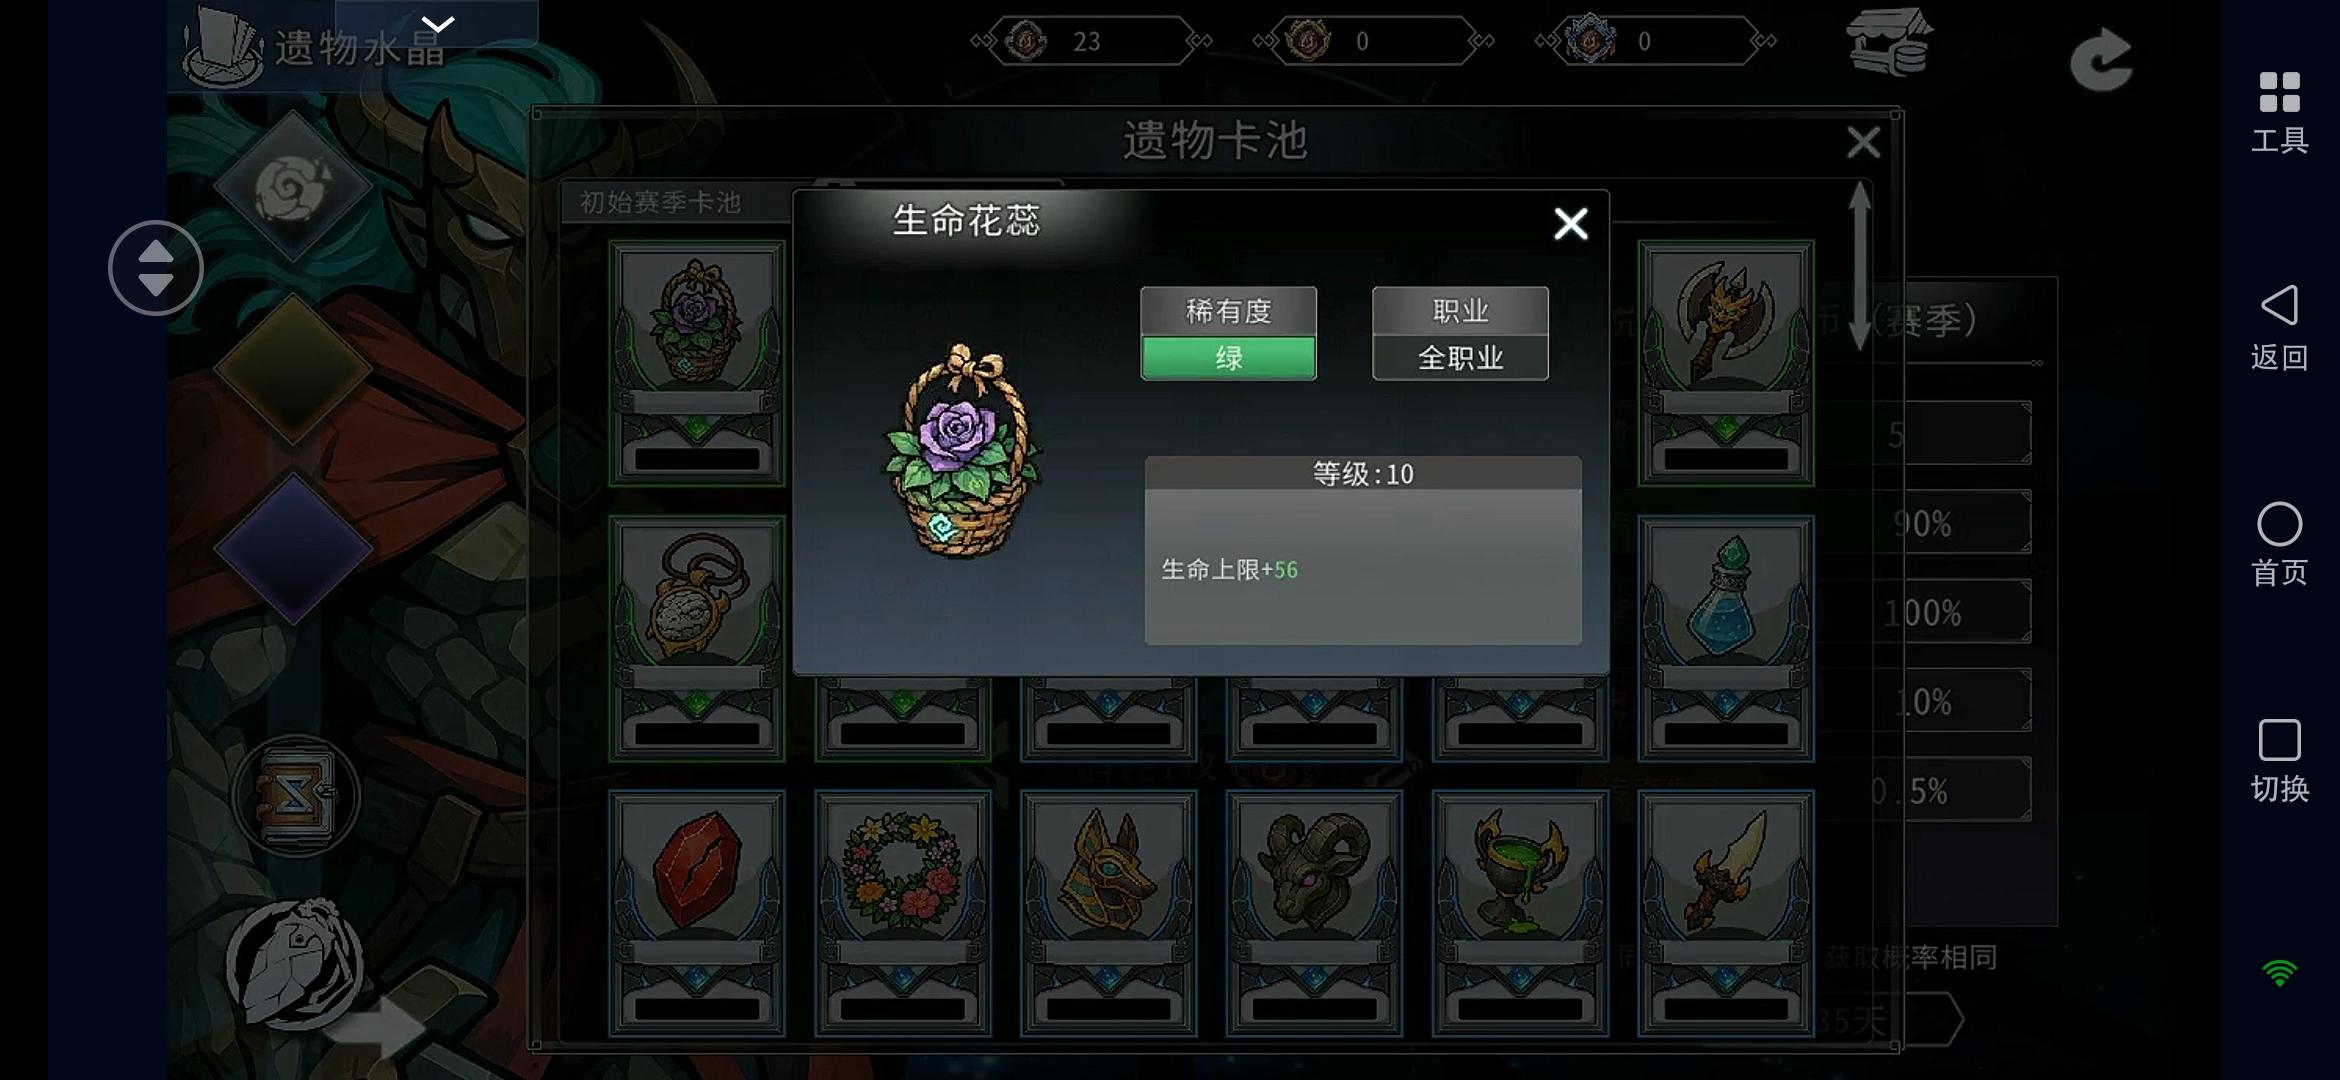Viewport: 2340px width, 1080px height.
Task: Select the Anubis mask relic card
Action: 1109,912
